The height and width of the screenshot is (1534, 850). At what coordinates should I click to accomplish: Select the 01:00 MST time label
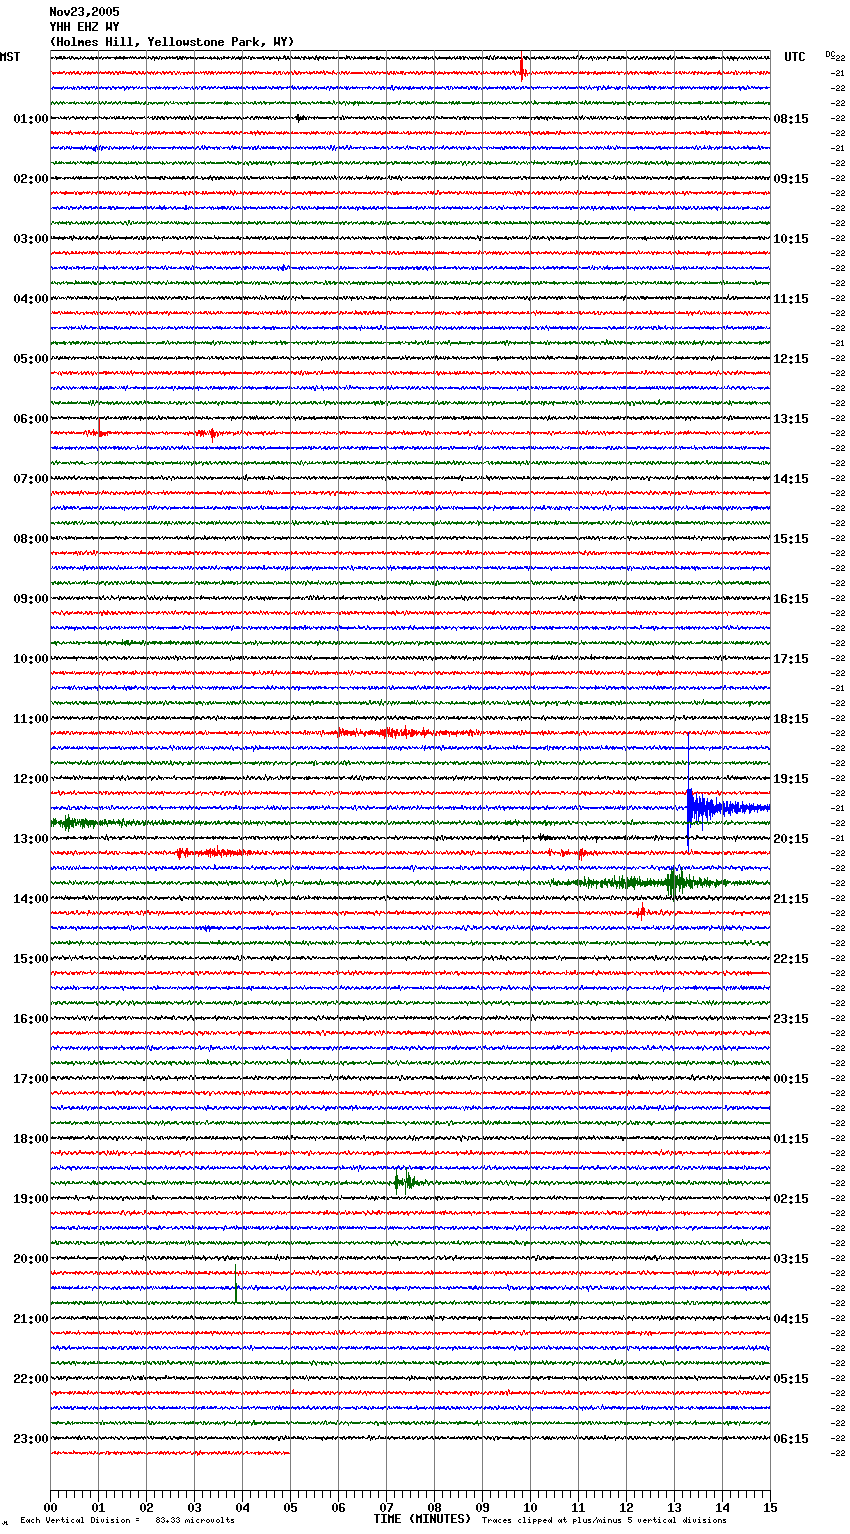pyautogui.click(x=30, y=119)
